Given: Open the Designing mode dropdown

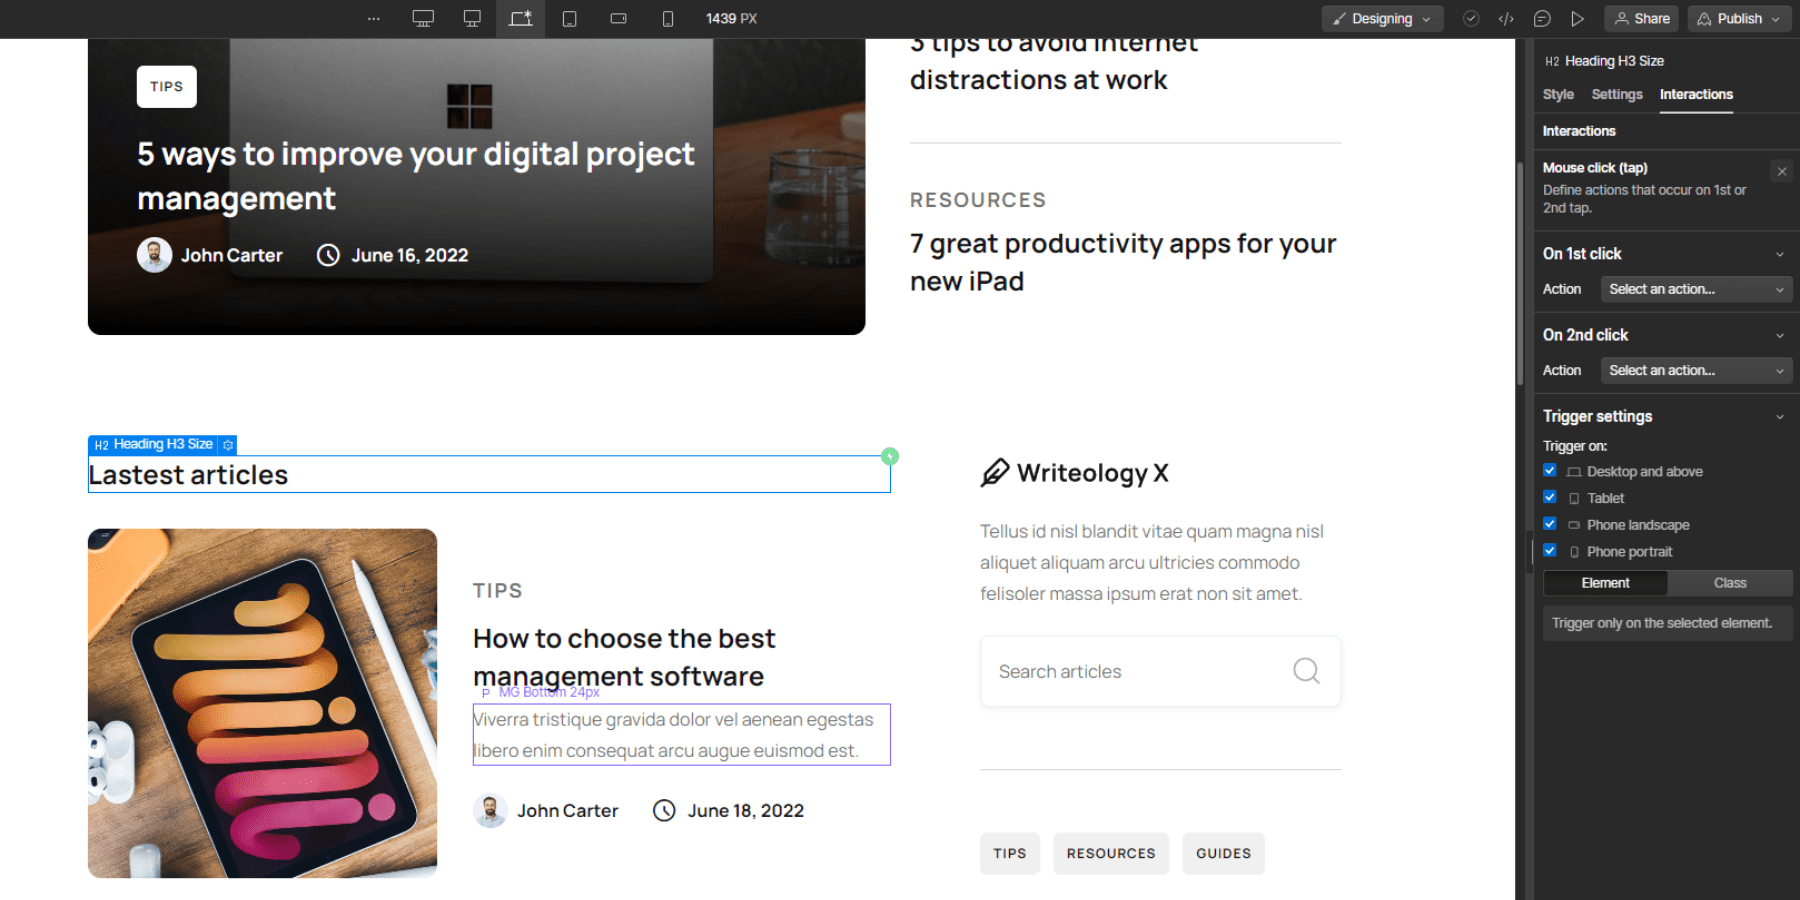Looking at the screenshot, I should coord(1382,18).
